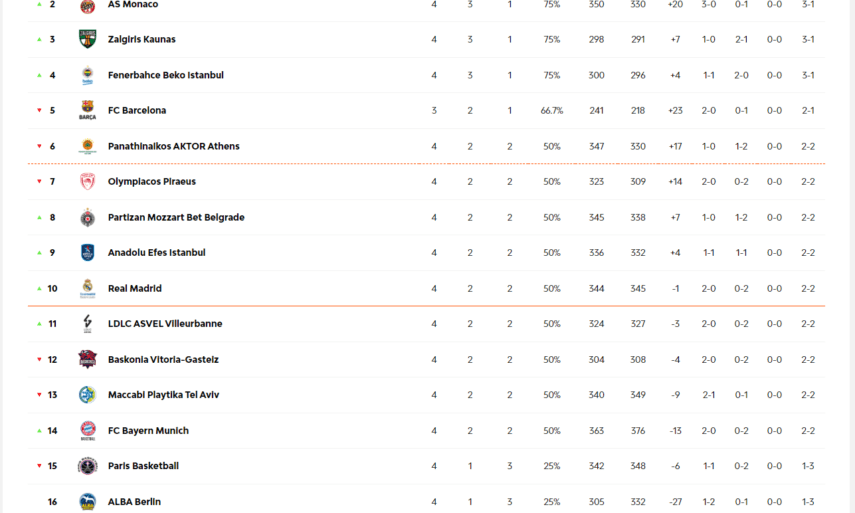855x513 pixels.
Task: Click the Paris Basketball logo icon
Action: pyautogui.click(x=87, y=466)
